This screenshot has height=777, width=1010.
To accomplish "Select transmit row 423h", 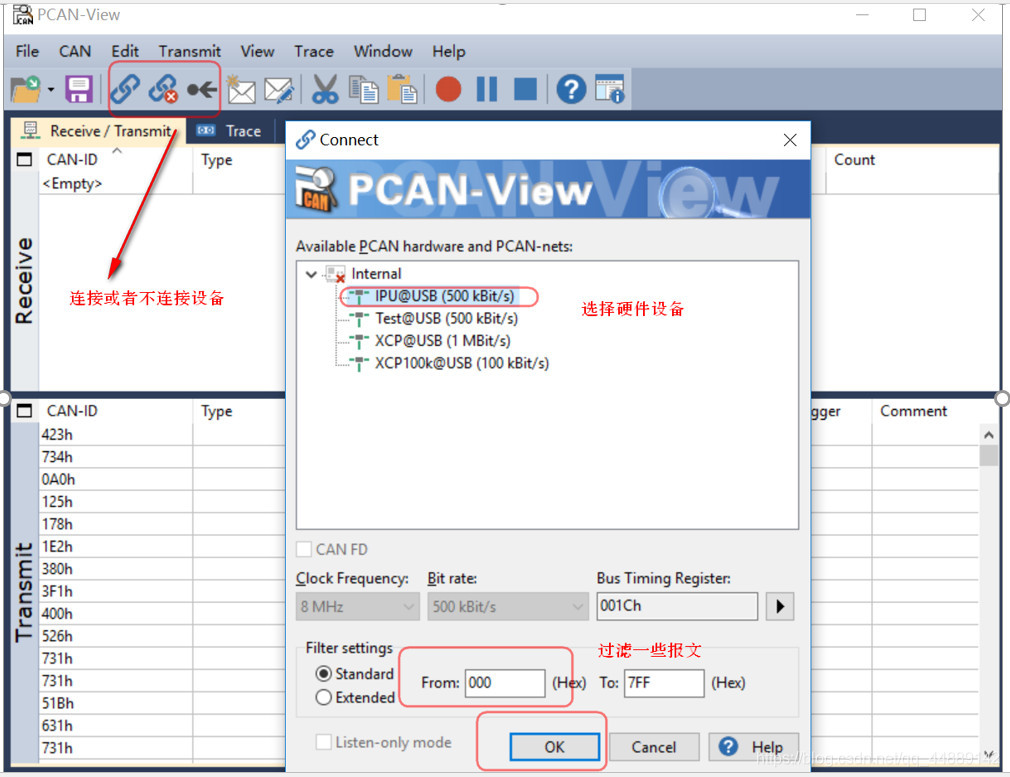I will tap(57, 435).
